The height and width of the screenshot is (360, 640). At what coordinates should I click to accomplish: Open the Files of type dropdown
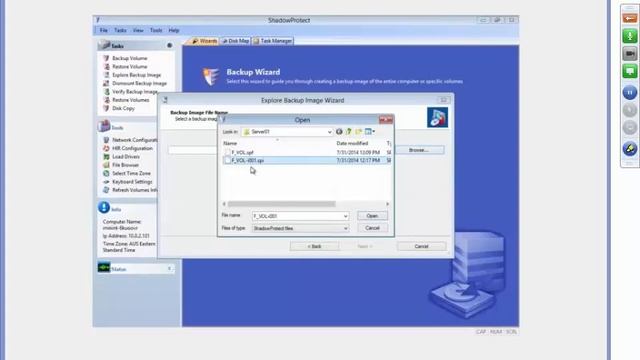[345, 229]
